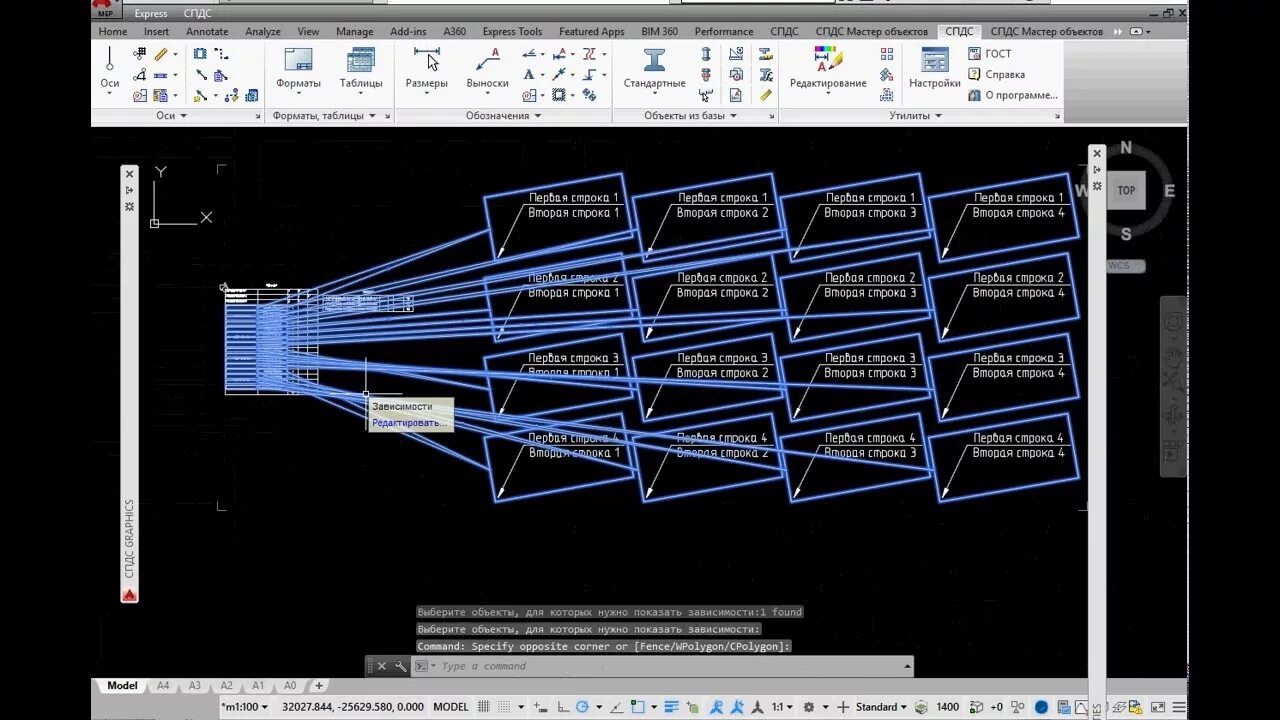The image size is (1280, 720).
Task: Toggle polar tracking in status bar
Action: coord(582,707)
